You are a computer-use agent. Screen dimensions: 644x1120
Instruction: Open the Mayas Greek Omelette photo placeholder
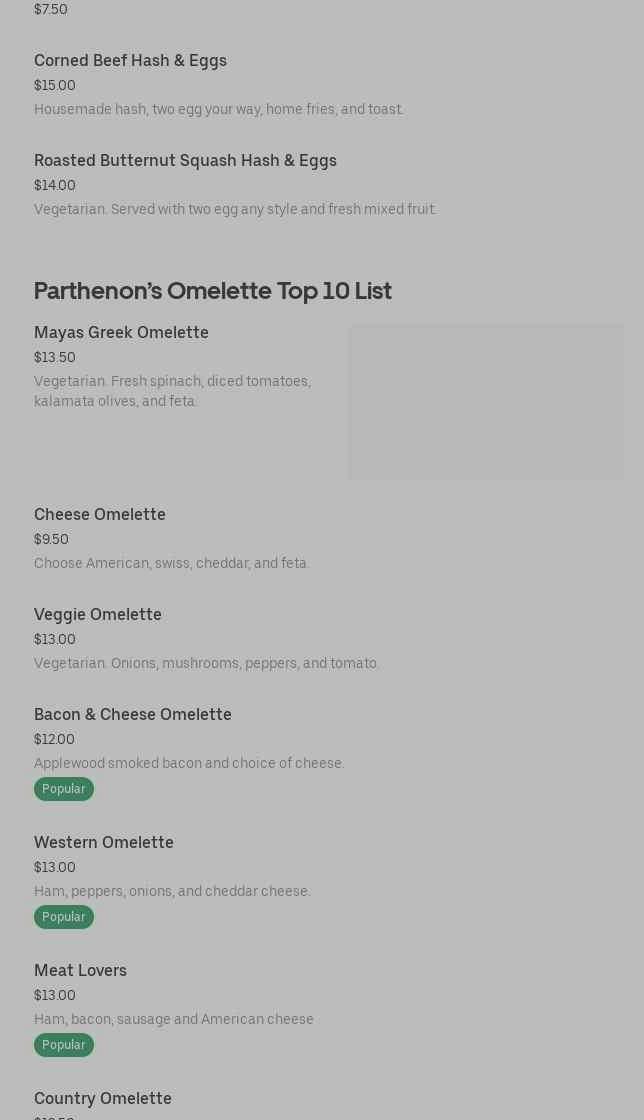coord(485,402)
